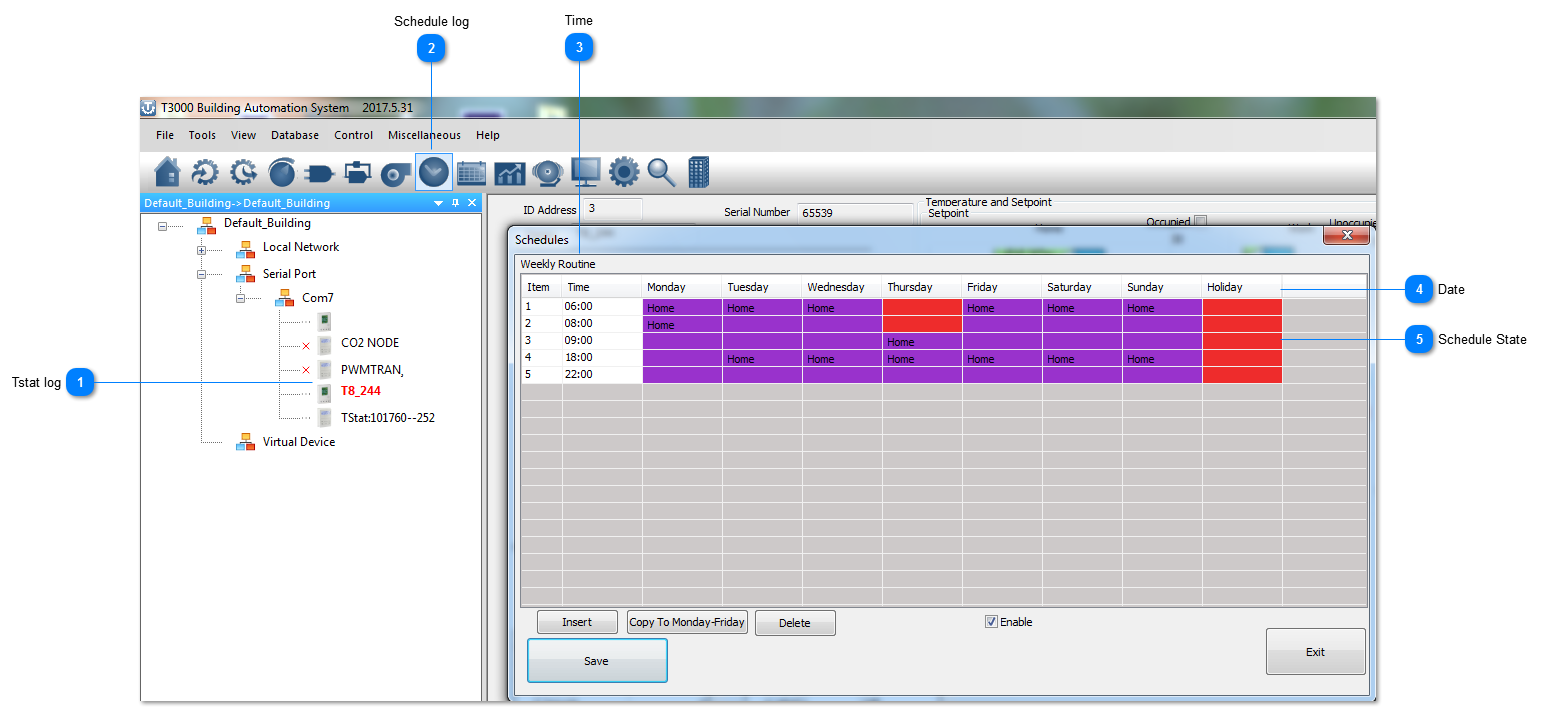
Task: Click the ID Address input field
Action: tap(613, 209)
